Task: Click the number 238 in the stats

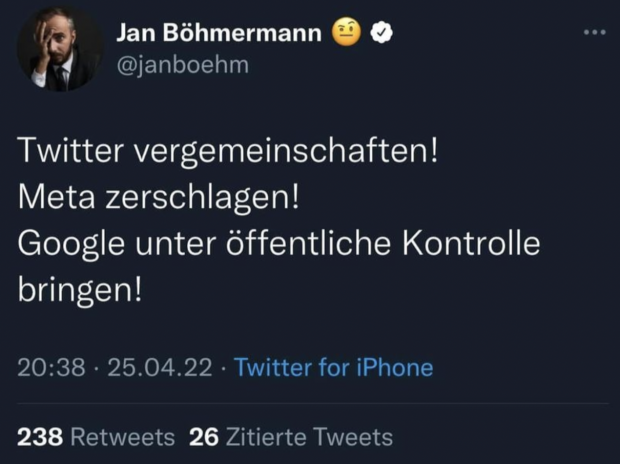Action: click(x=40, y=437)
